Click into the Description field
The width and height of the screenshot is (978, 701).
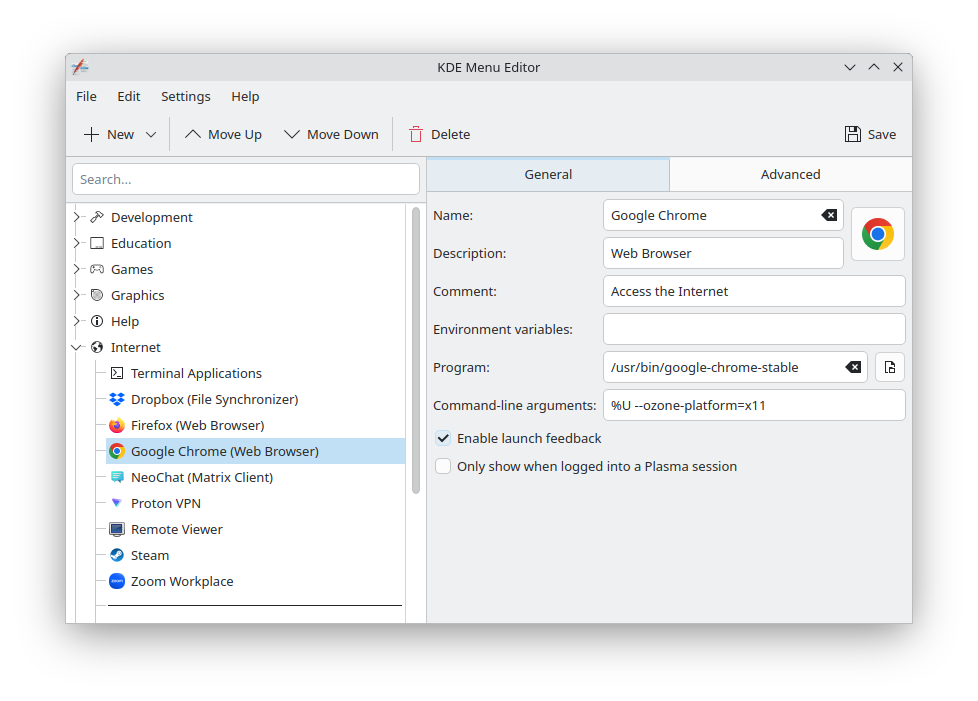pos(723,253)
